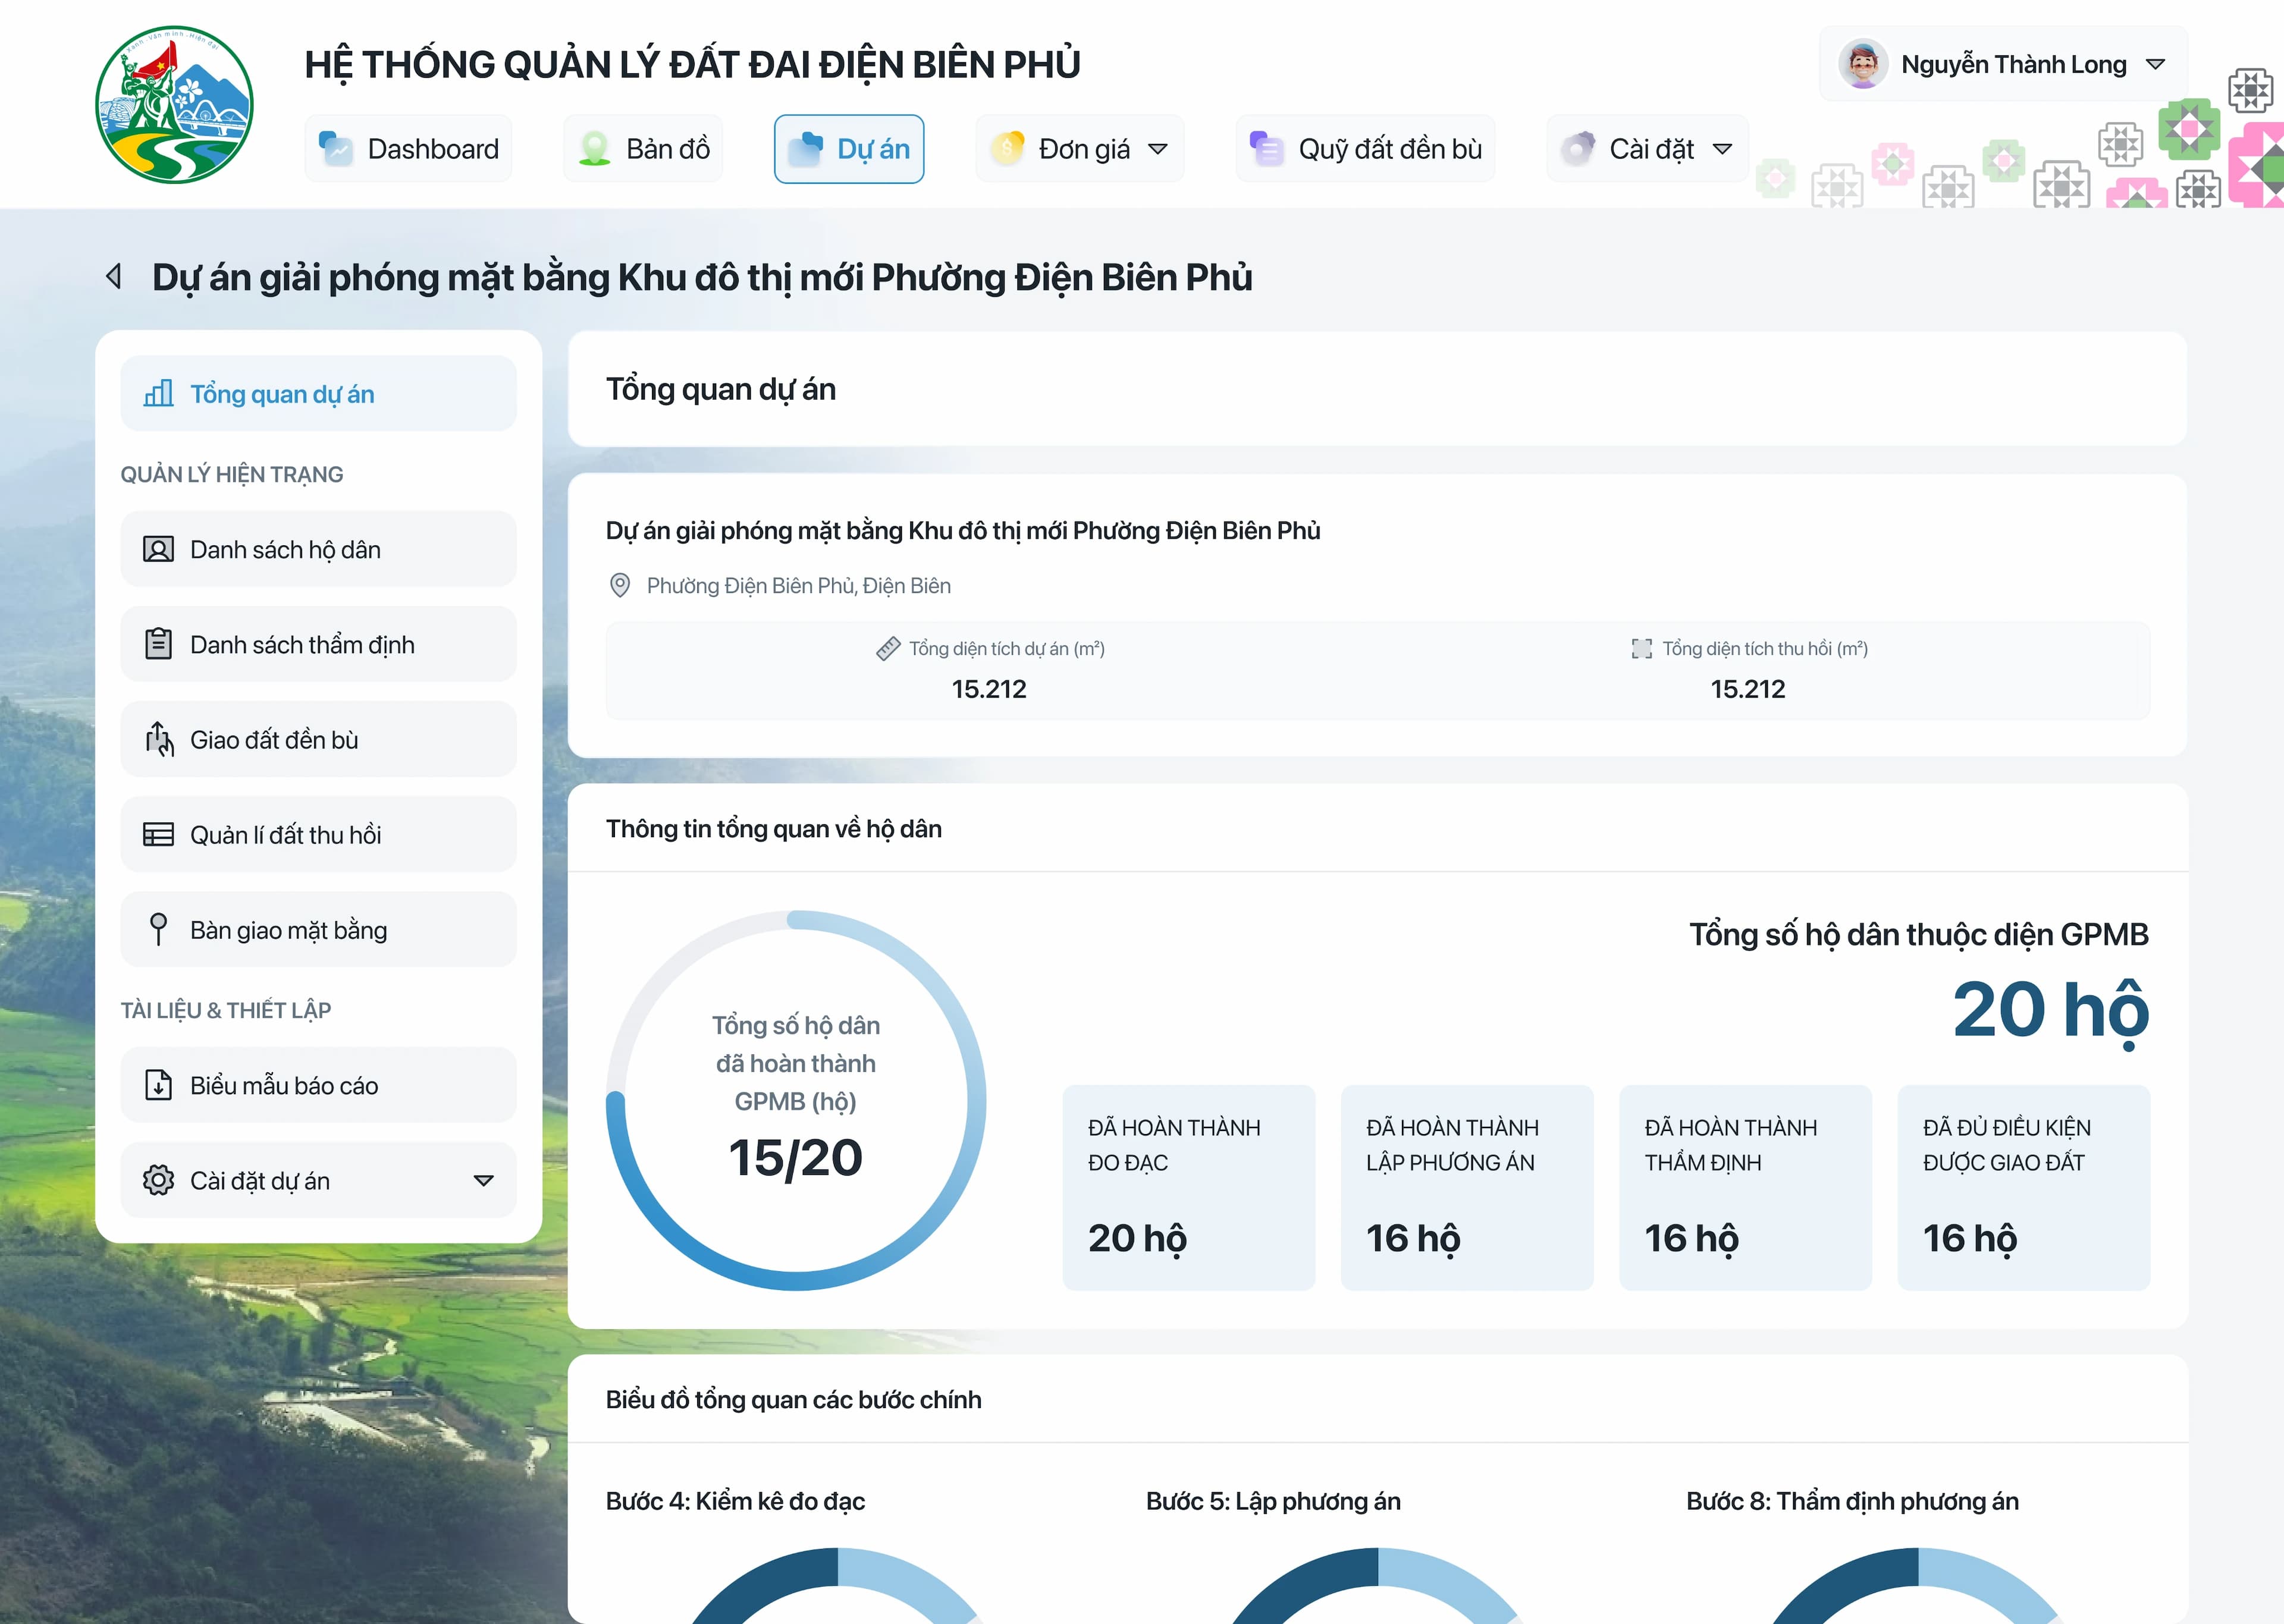
Task: Open the user account dropdown arrow
Action: pyautogui.click(x=2156, y=64)
